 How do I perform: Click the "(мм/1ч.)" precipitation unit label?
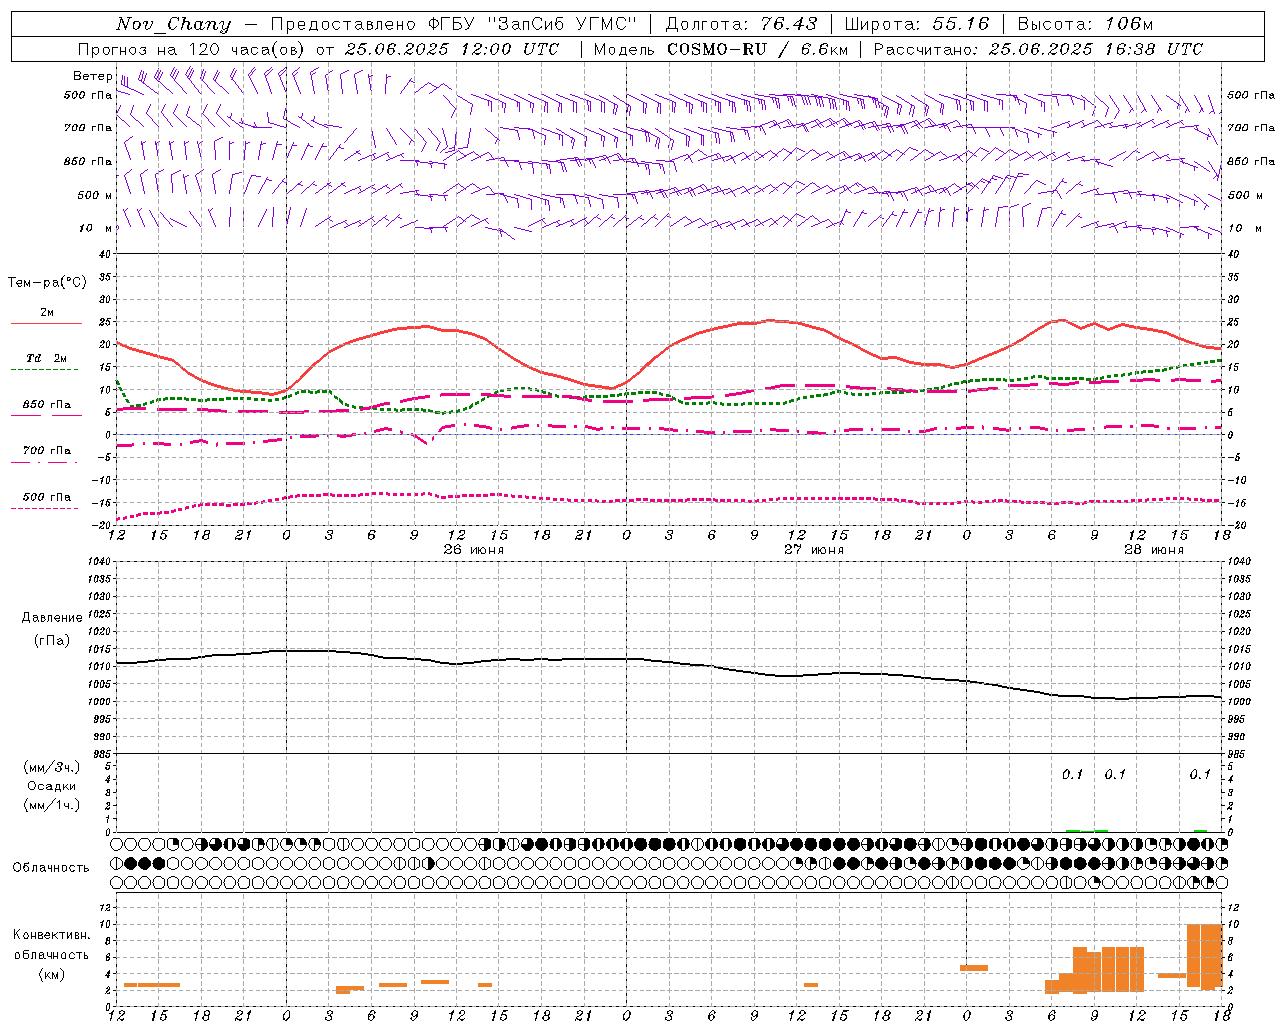pos(52,805)
